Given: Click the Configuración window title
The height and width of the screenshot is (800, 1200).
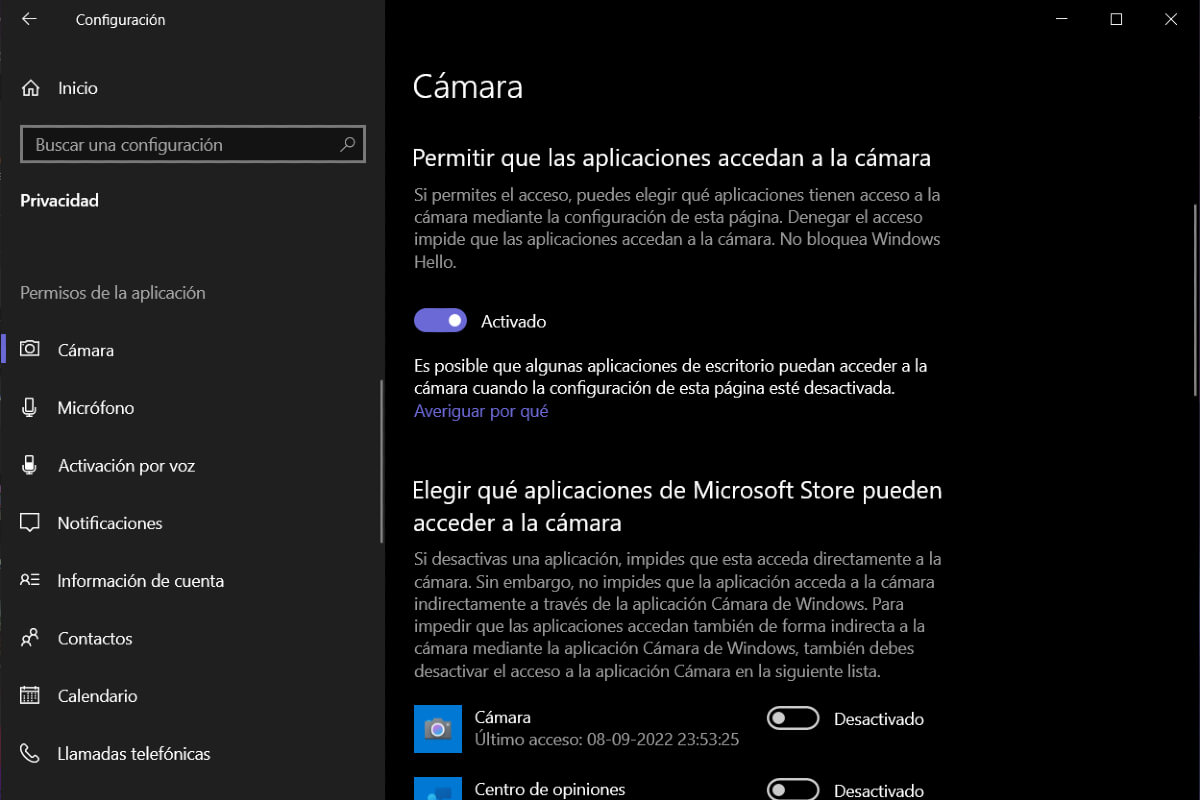Looking at the screenshot, I should point(121,20).
